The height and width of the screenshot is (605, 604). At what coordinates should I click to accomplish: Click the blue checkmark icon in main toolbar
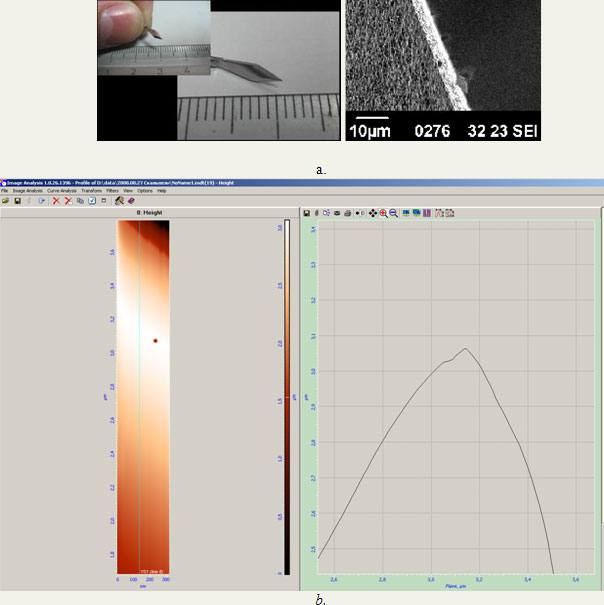coord(92,201)
